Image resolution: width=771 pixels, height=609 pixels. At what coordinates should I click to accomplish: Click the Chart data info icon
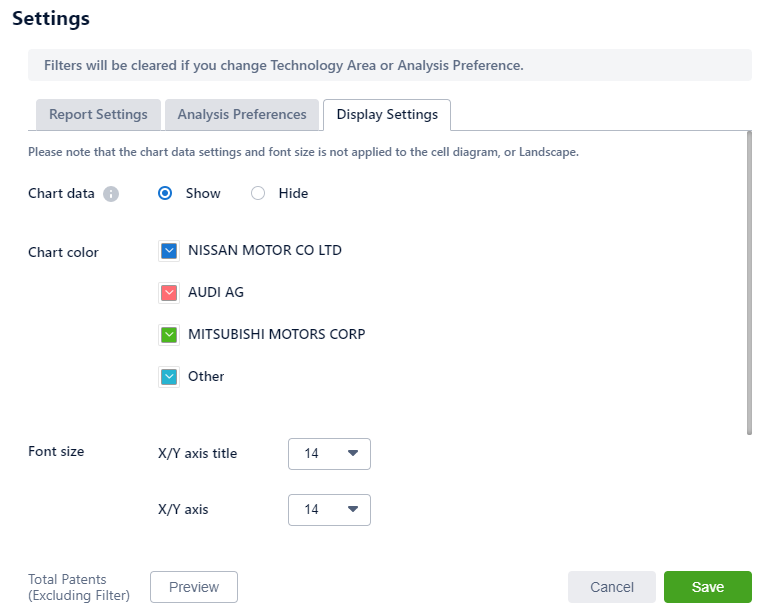111,194
